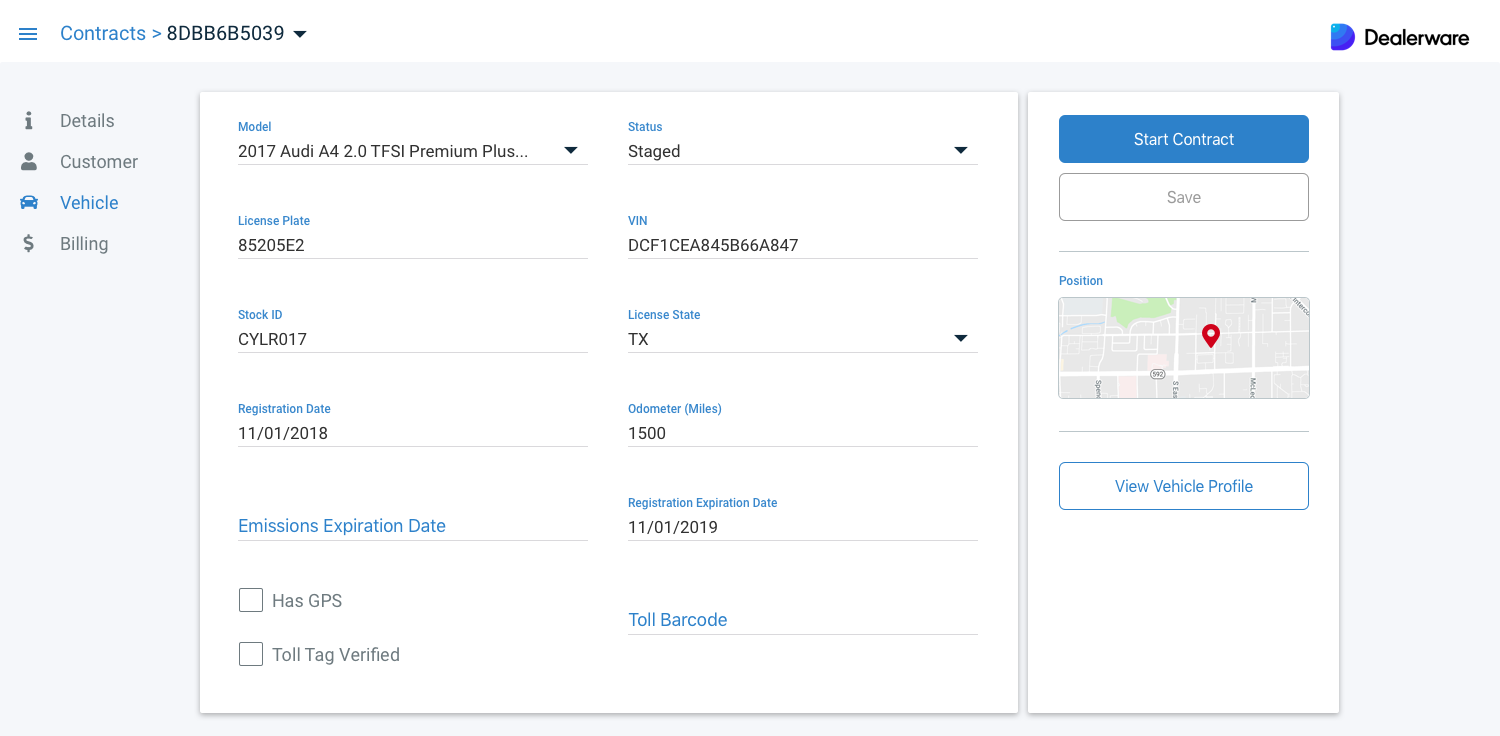Click the red map location pin
Screen dimensions: 1500x736
tap(1210, 335)
